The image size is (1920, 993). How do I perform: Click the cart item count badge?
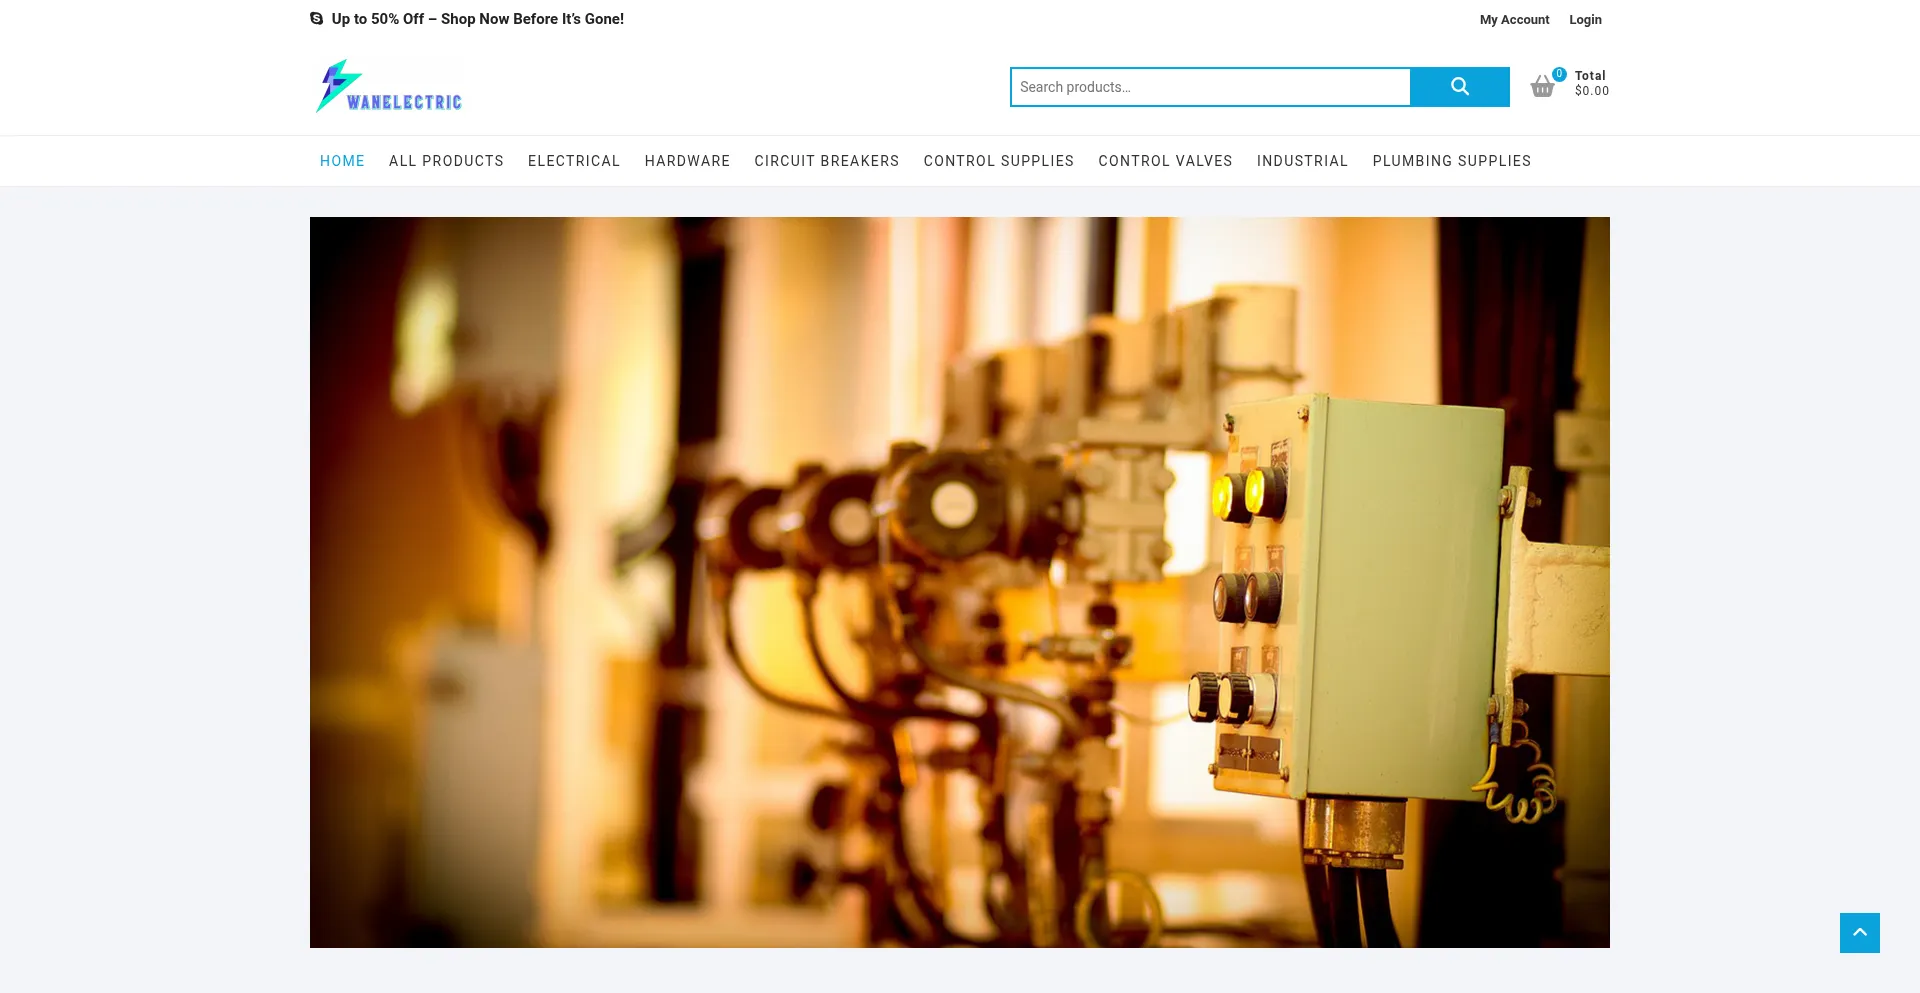pyautogui.click(x=1559, y=74)
